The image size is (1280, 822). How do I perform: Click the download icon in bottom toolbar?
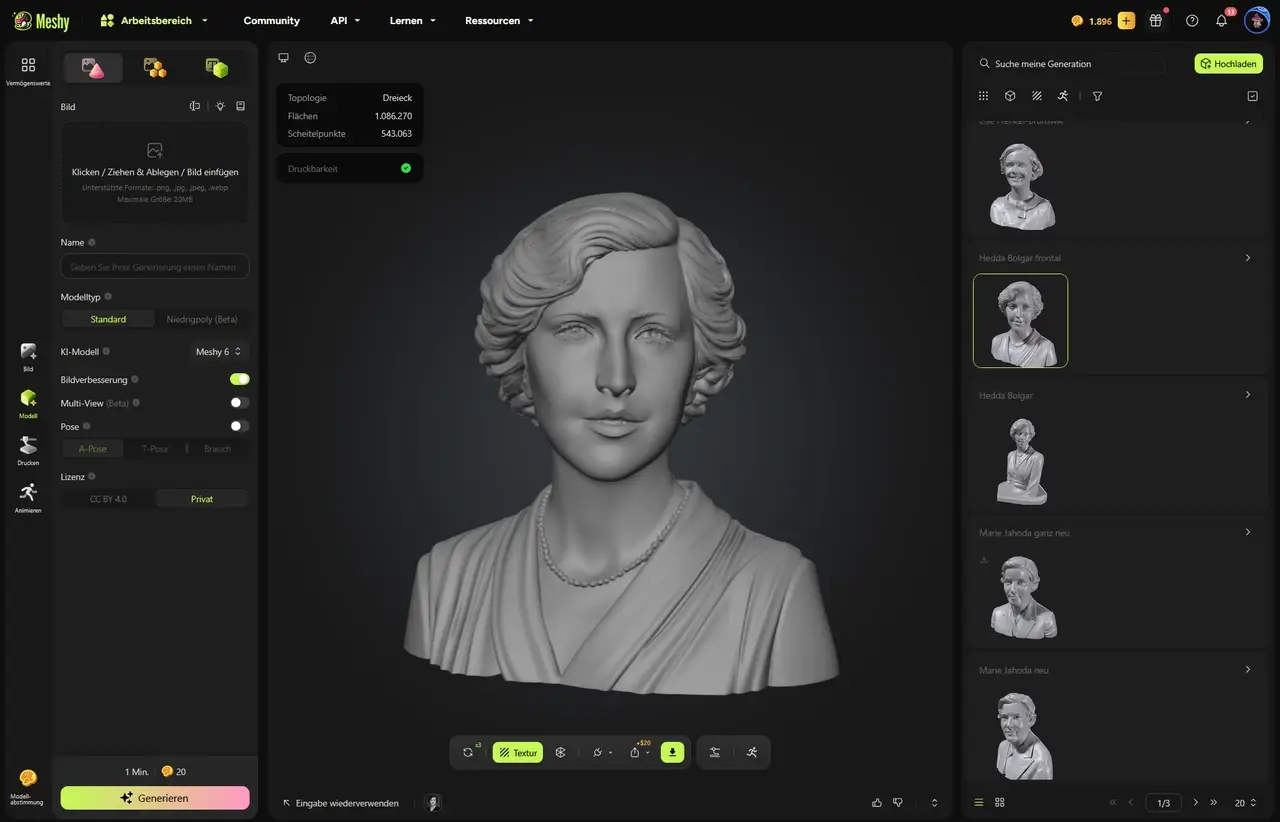(672, 752)
